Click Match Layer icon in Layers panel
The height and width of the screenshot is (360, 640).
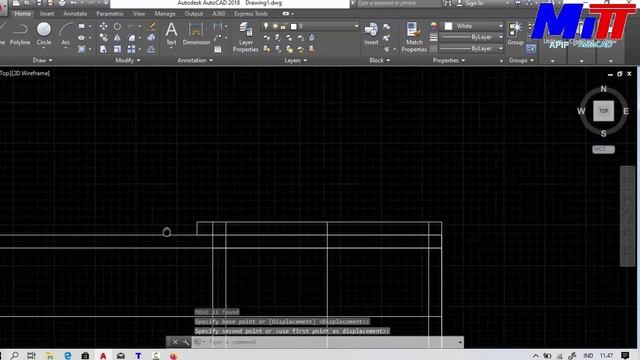coord(312,49)
